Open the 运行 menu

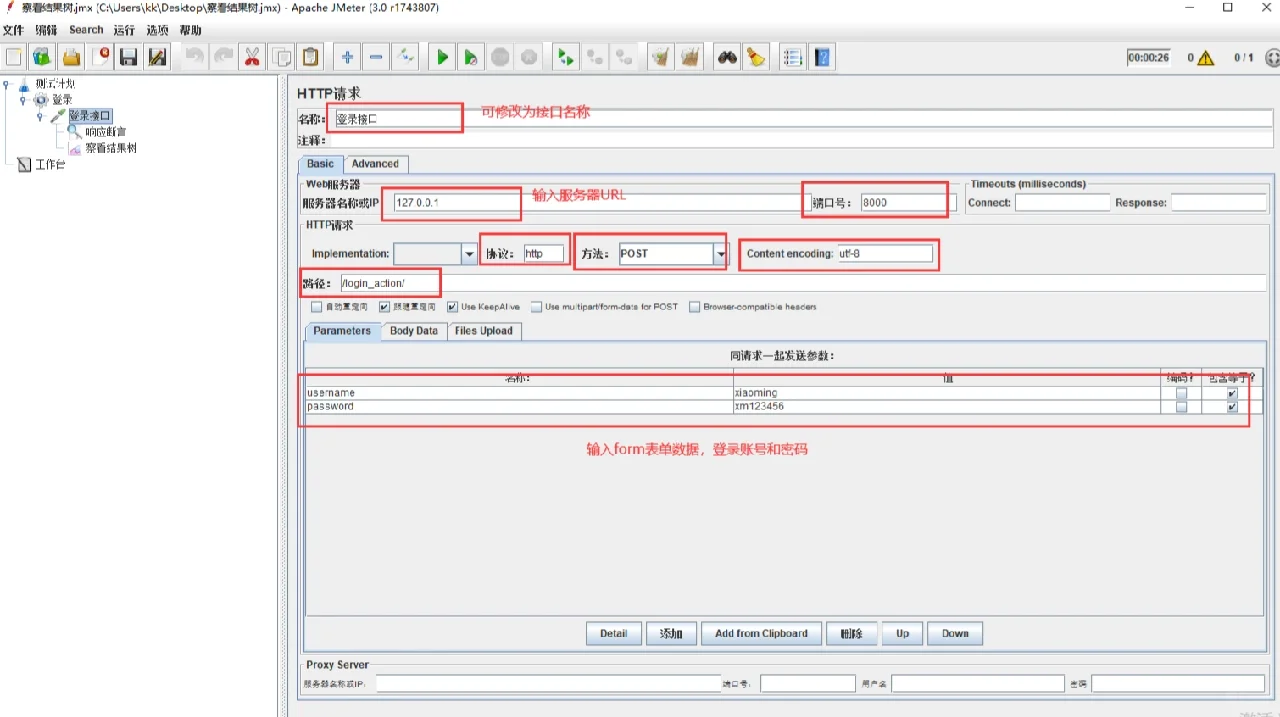pyautogui.click(x=124, y=30)
